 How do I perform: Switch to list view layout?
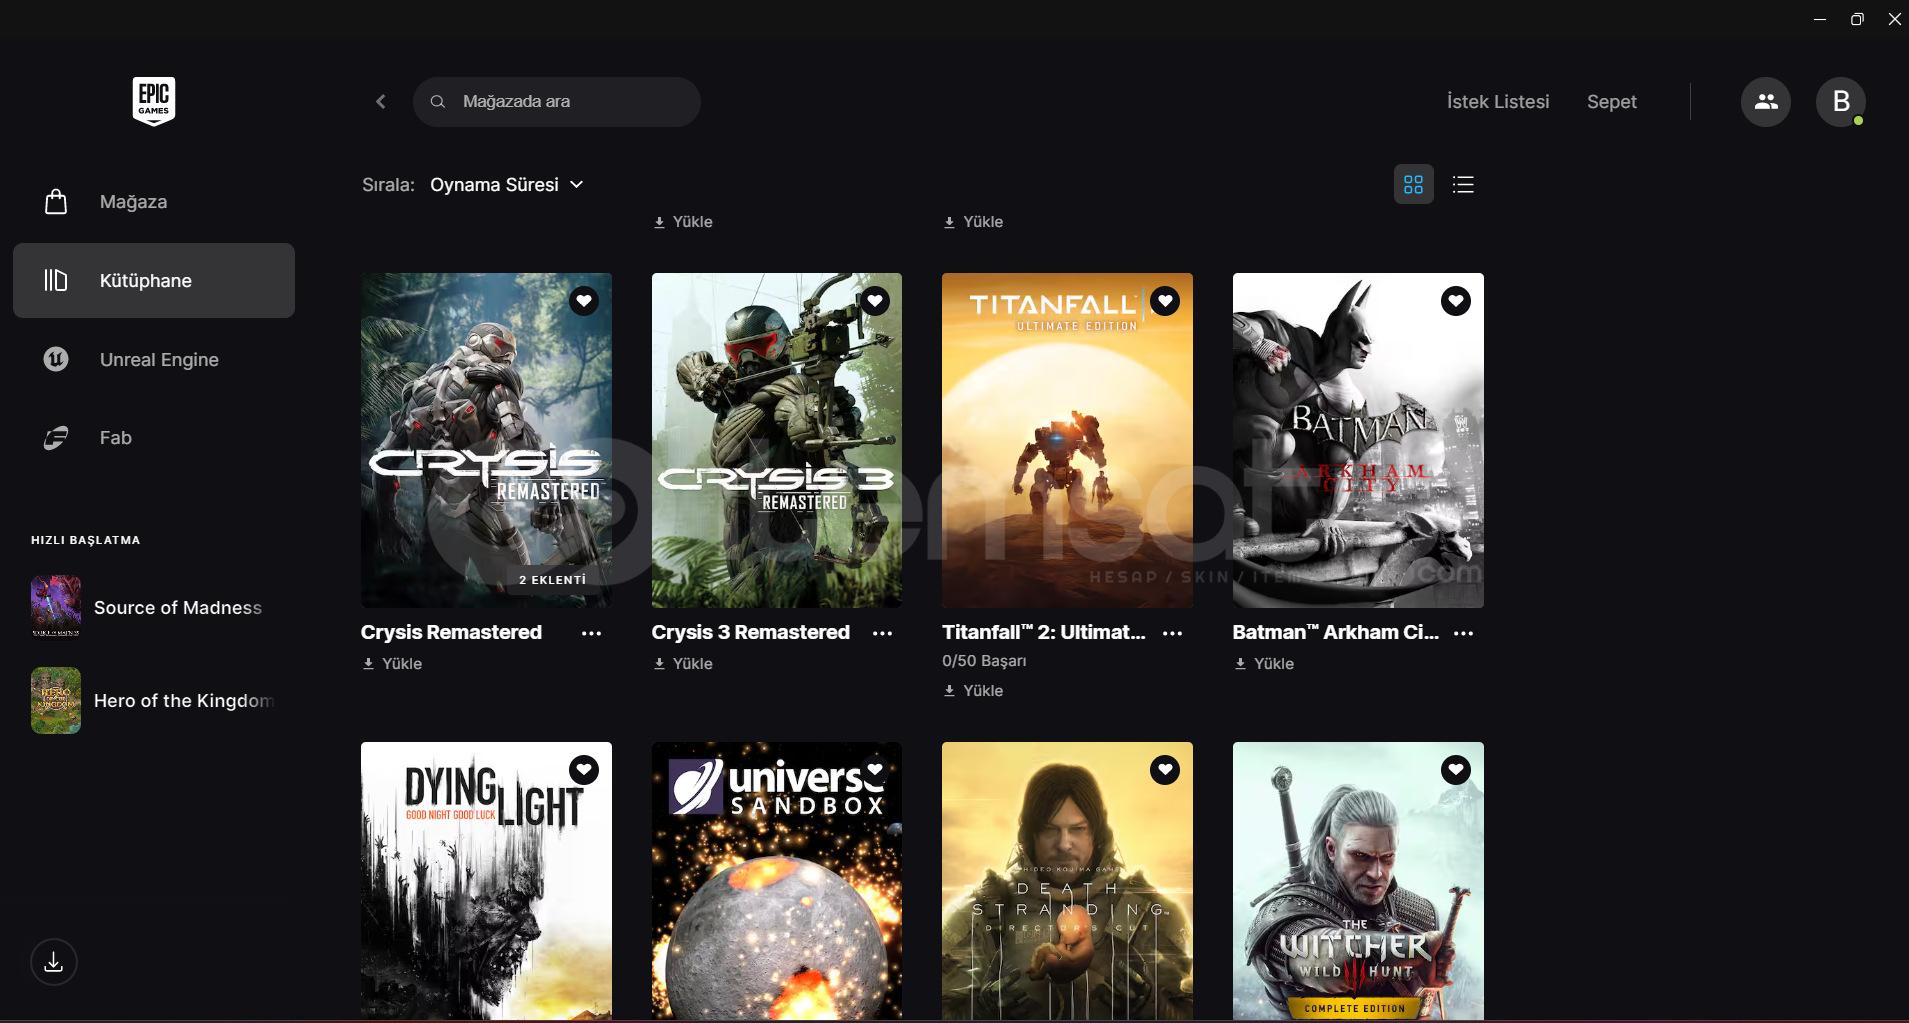click(x=1463, y=185)
